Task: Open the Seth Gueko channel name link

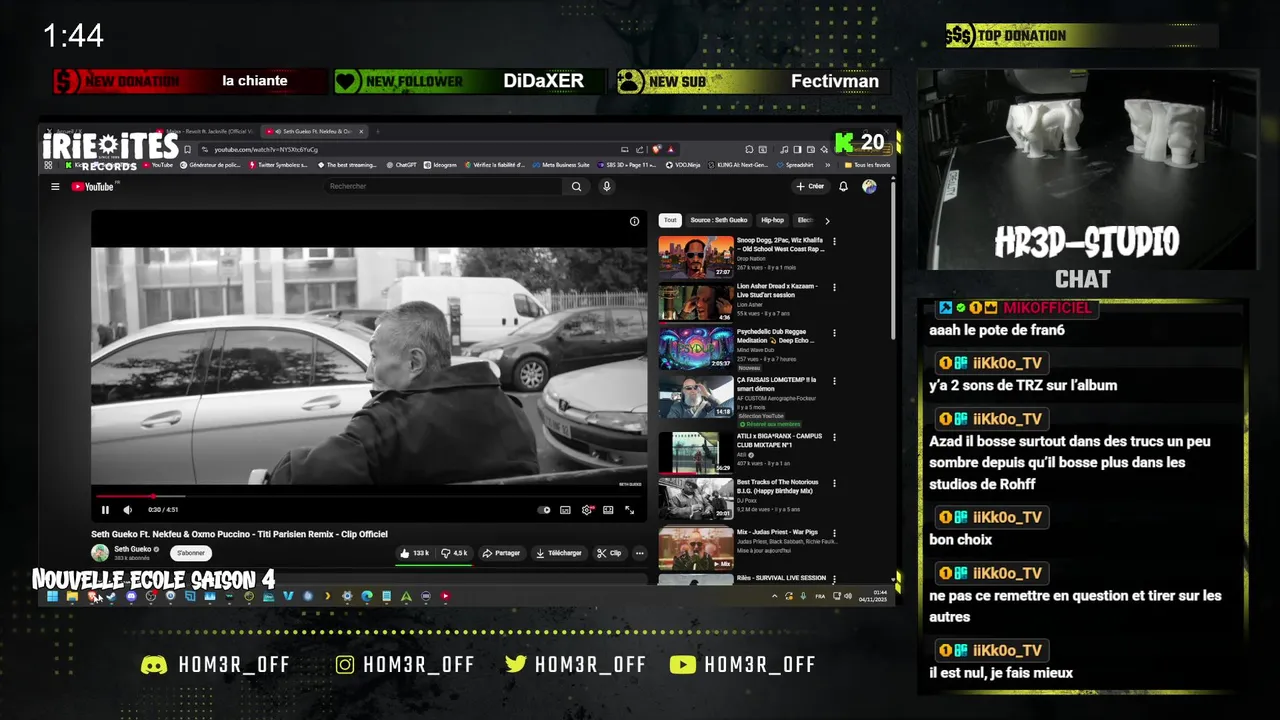Action: (x=132, y=549)
